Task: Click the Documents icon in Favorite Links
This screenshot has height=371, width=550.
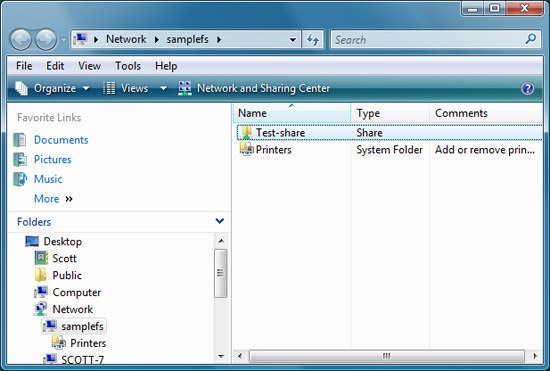Action: [20, 140]
